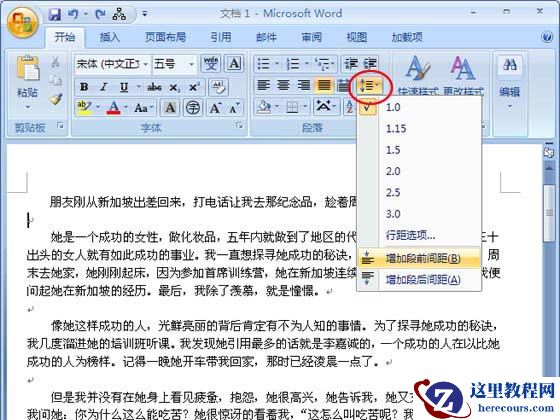Toggle subscript formatting
The image size is (560, 420).
coord(175,87)
